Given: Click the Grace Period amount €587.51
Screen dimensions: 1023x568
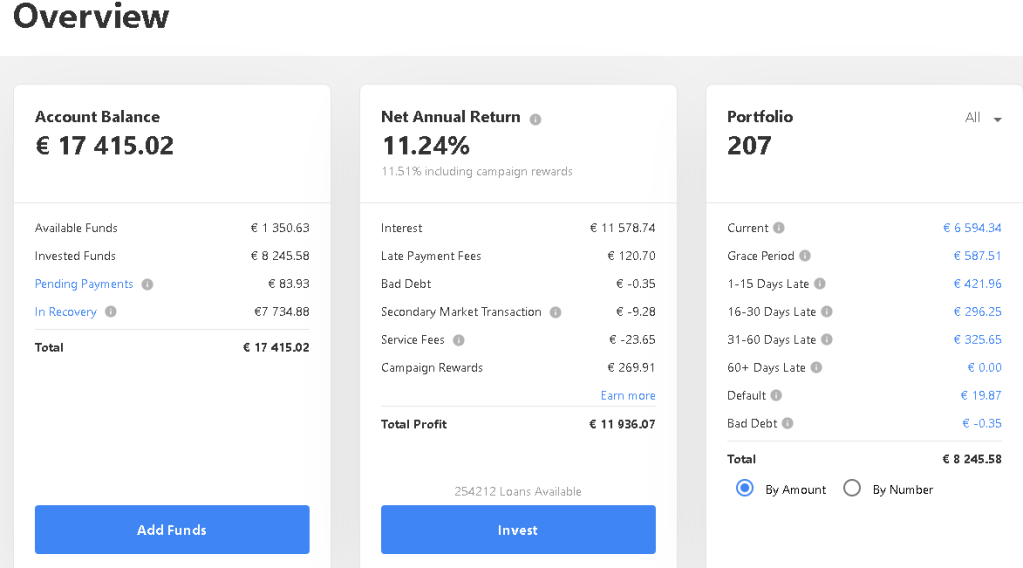Looking at the screenshot, I should click(x=977, y=256).
